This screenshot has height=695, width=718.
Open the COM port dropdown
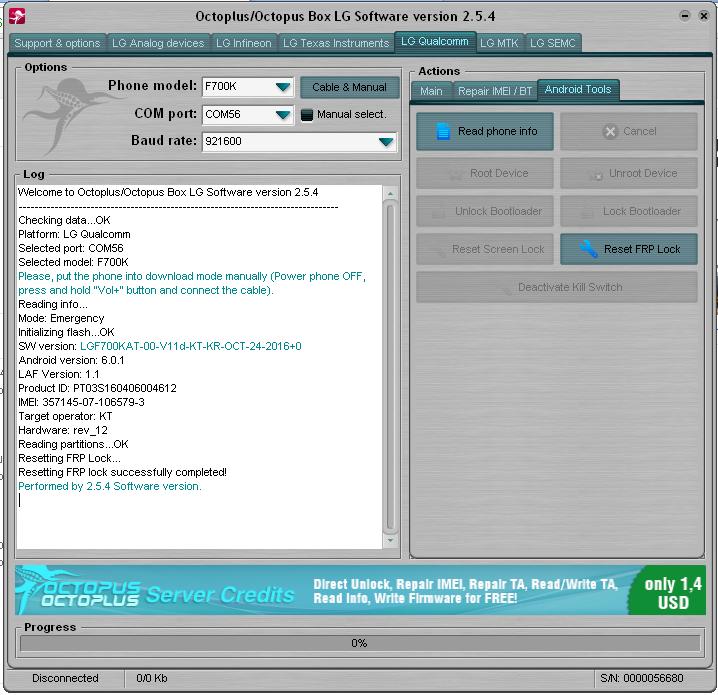tap(283, 114)
